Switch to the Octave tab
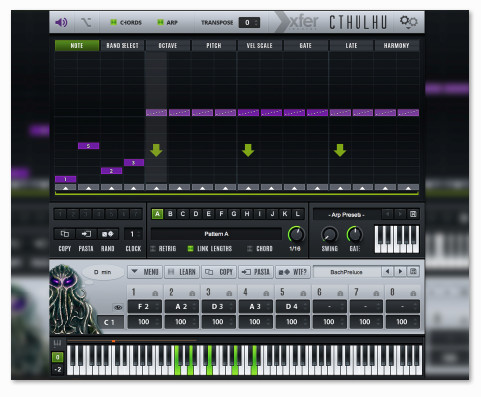This screenshot has height=397, width=481. [x=168, y=46]
